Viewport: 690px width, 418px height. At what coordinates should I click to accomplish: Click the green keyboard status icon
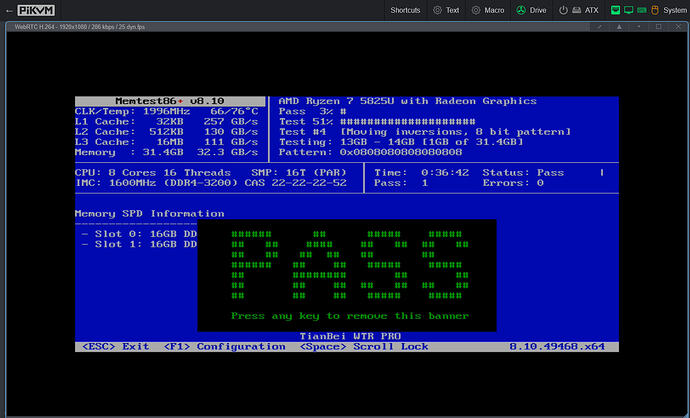642,10
